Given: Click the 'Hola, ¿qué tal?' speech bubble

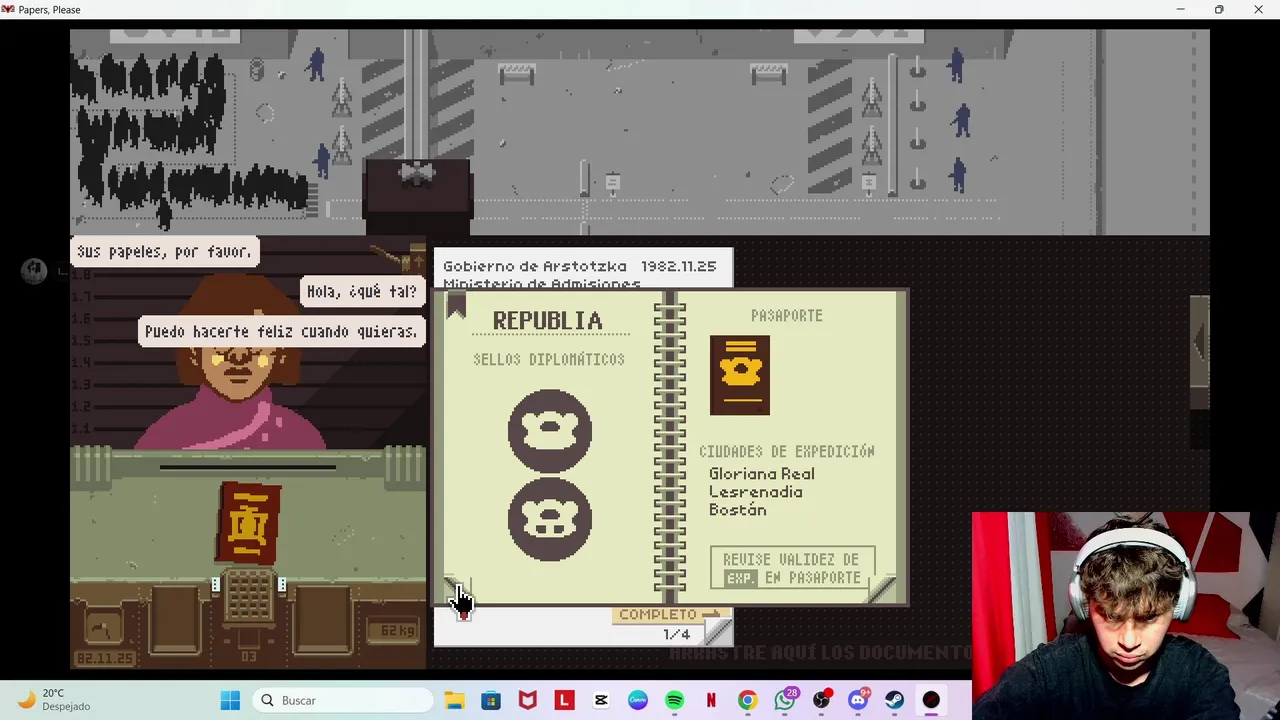Looking at the screenshot, I should coord(361,291).
